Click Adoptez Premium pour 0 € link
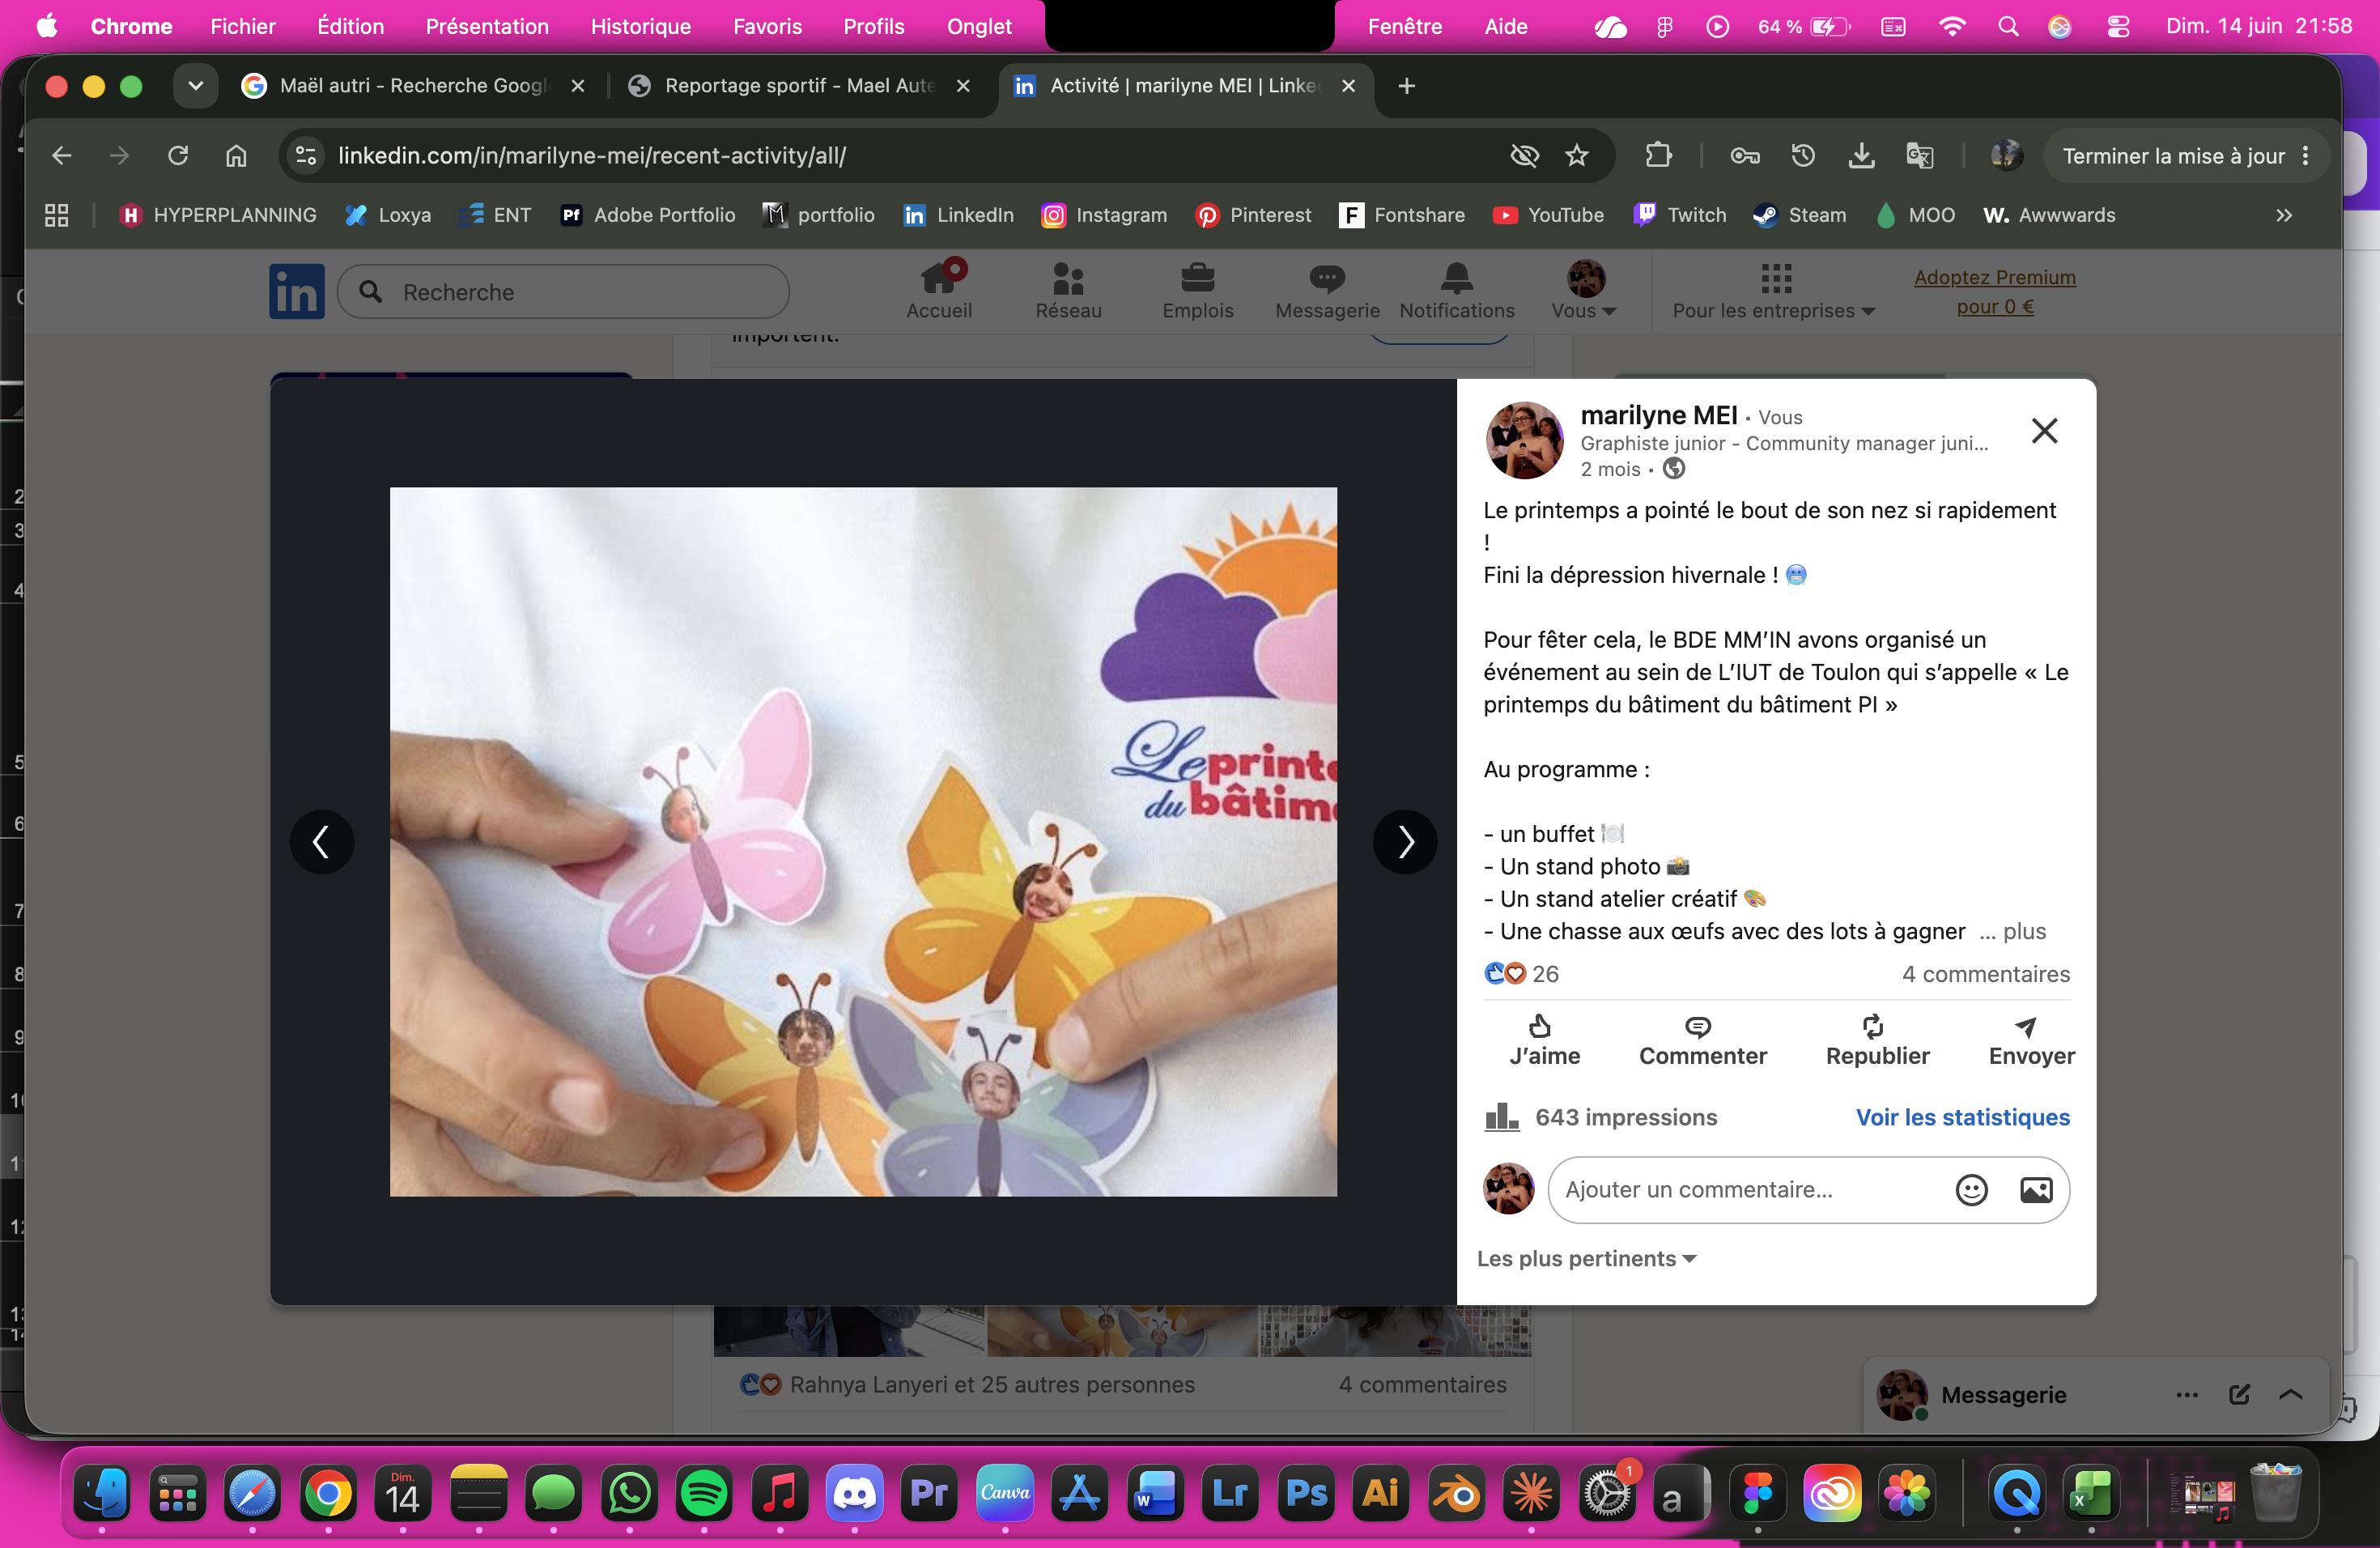This screenshot has width=2380, height=1548. [x=1994, y=291]
